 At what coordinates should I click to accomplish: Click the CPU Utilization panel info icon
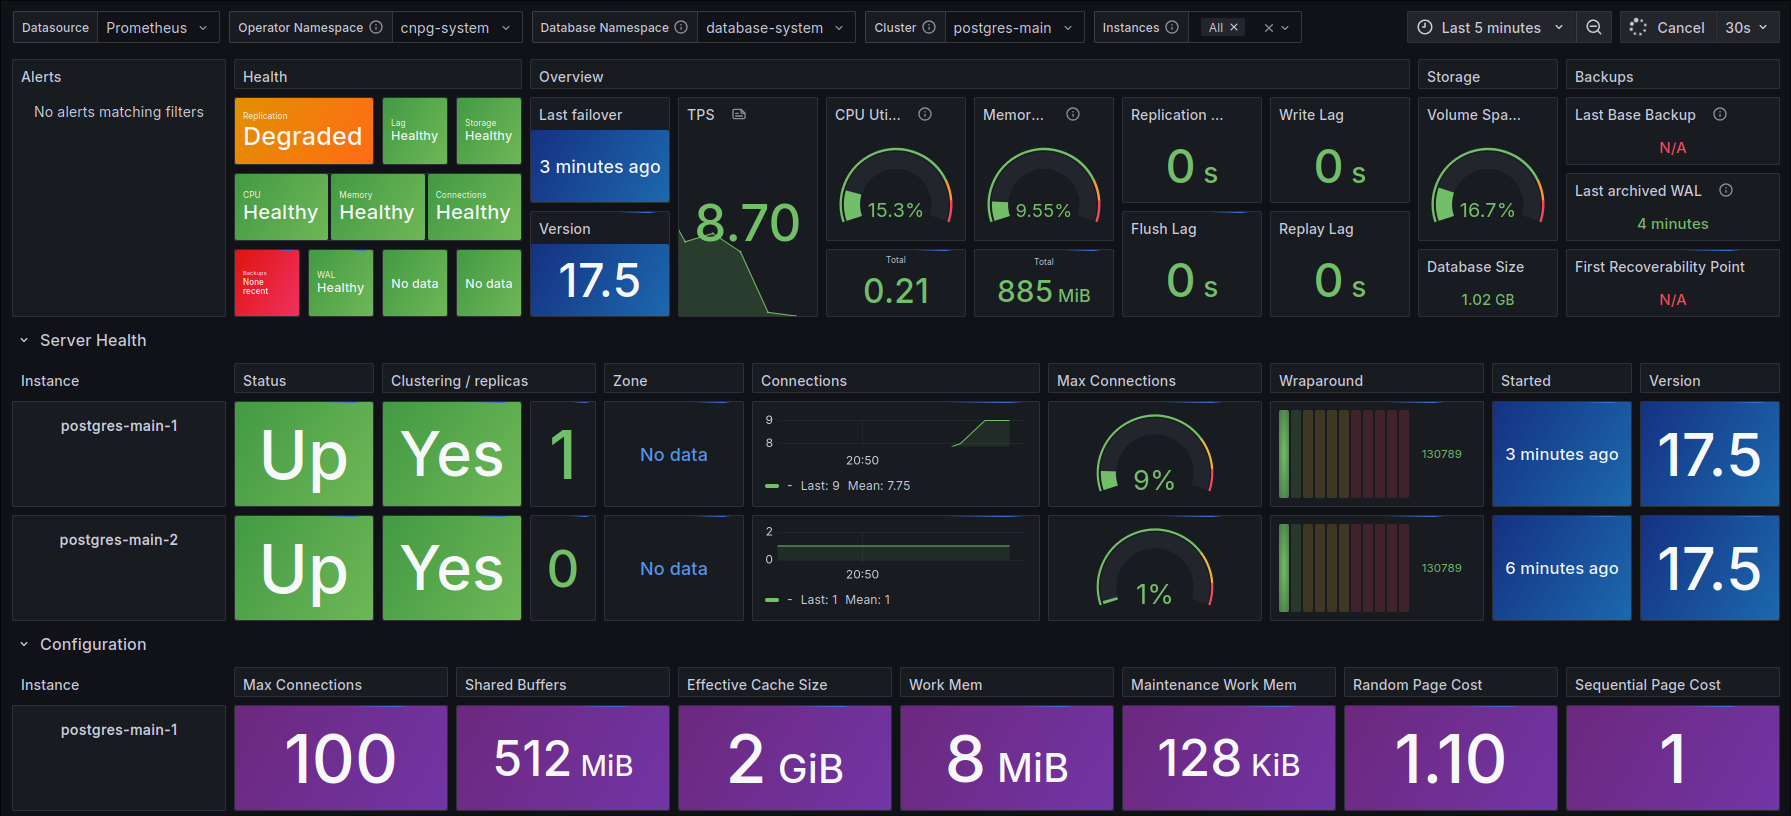coord(925,115)
